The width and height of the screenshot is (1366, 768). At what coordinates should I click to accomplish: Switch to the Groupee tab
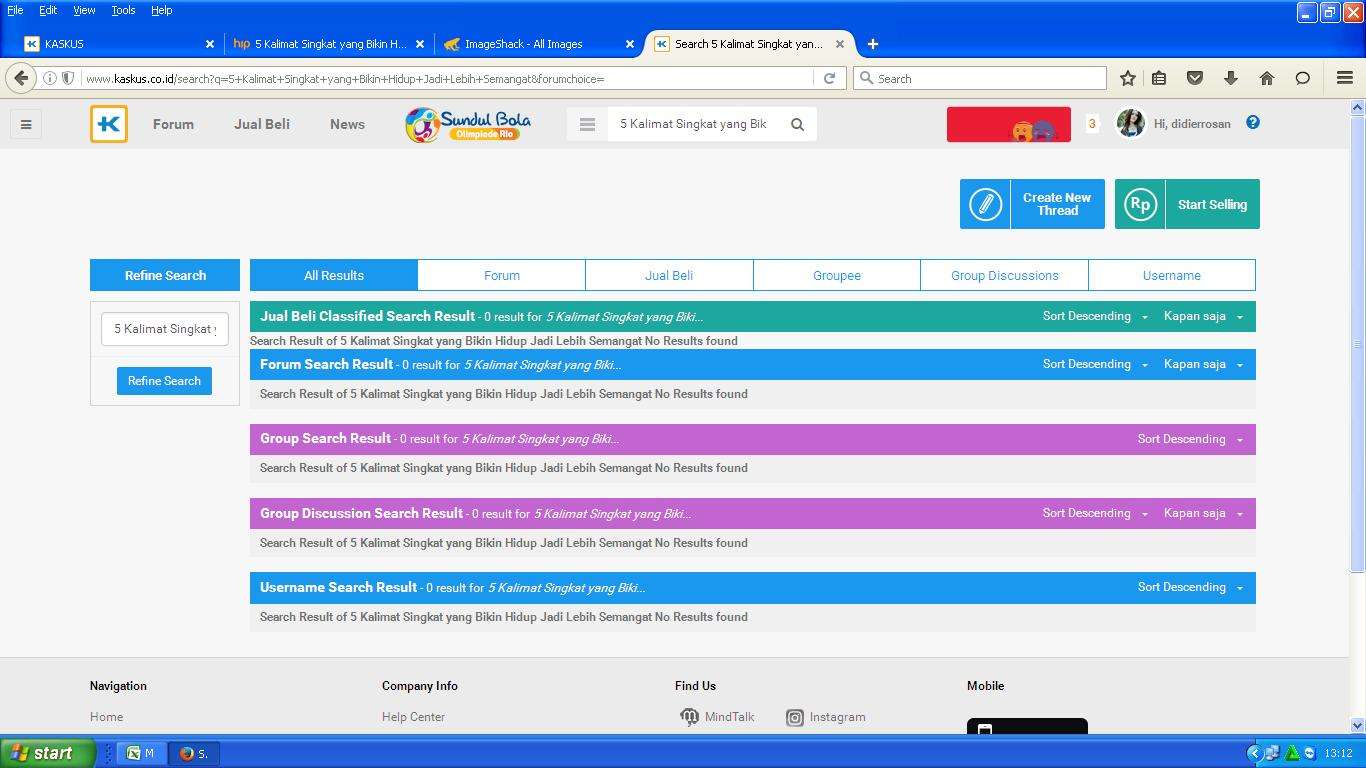coord(836,275)
